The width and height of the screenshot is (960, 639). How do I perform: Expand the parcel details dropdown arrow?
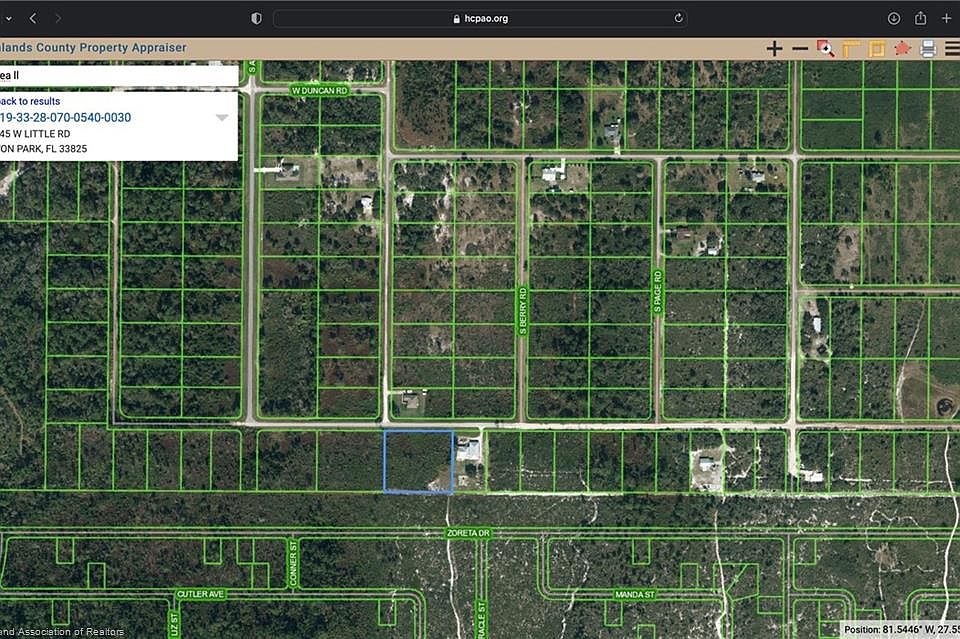coord(222,118)
